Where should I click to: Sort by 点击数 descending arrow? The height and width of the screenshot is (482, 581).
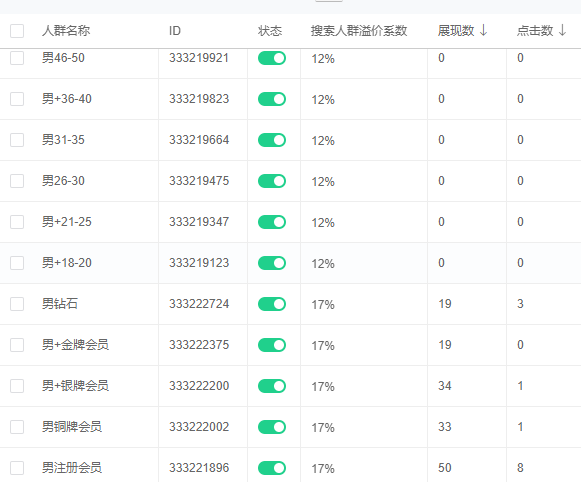(562, 30)
